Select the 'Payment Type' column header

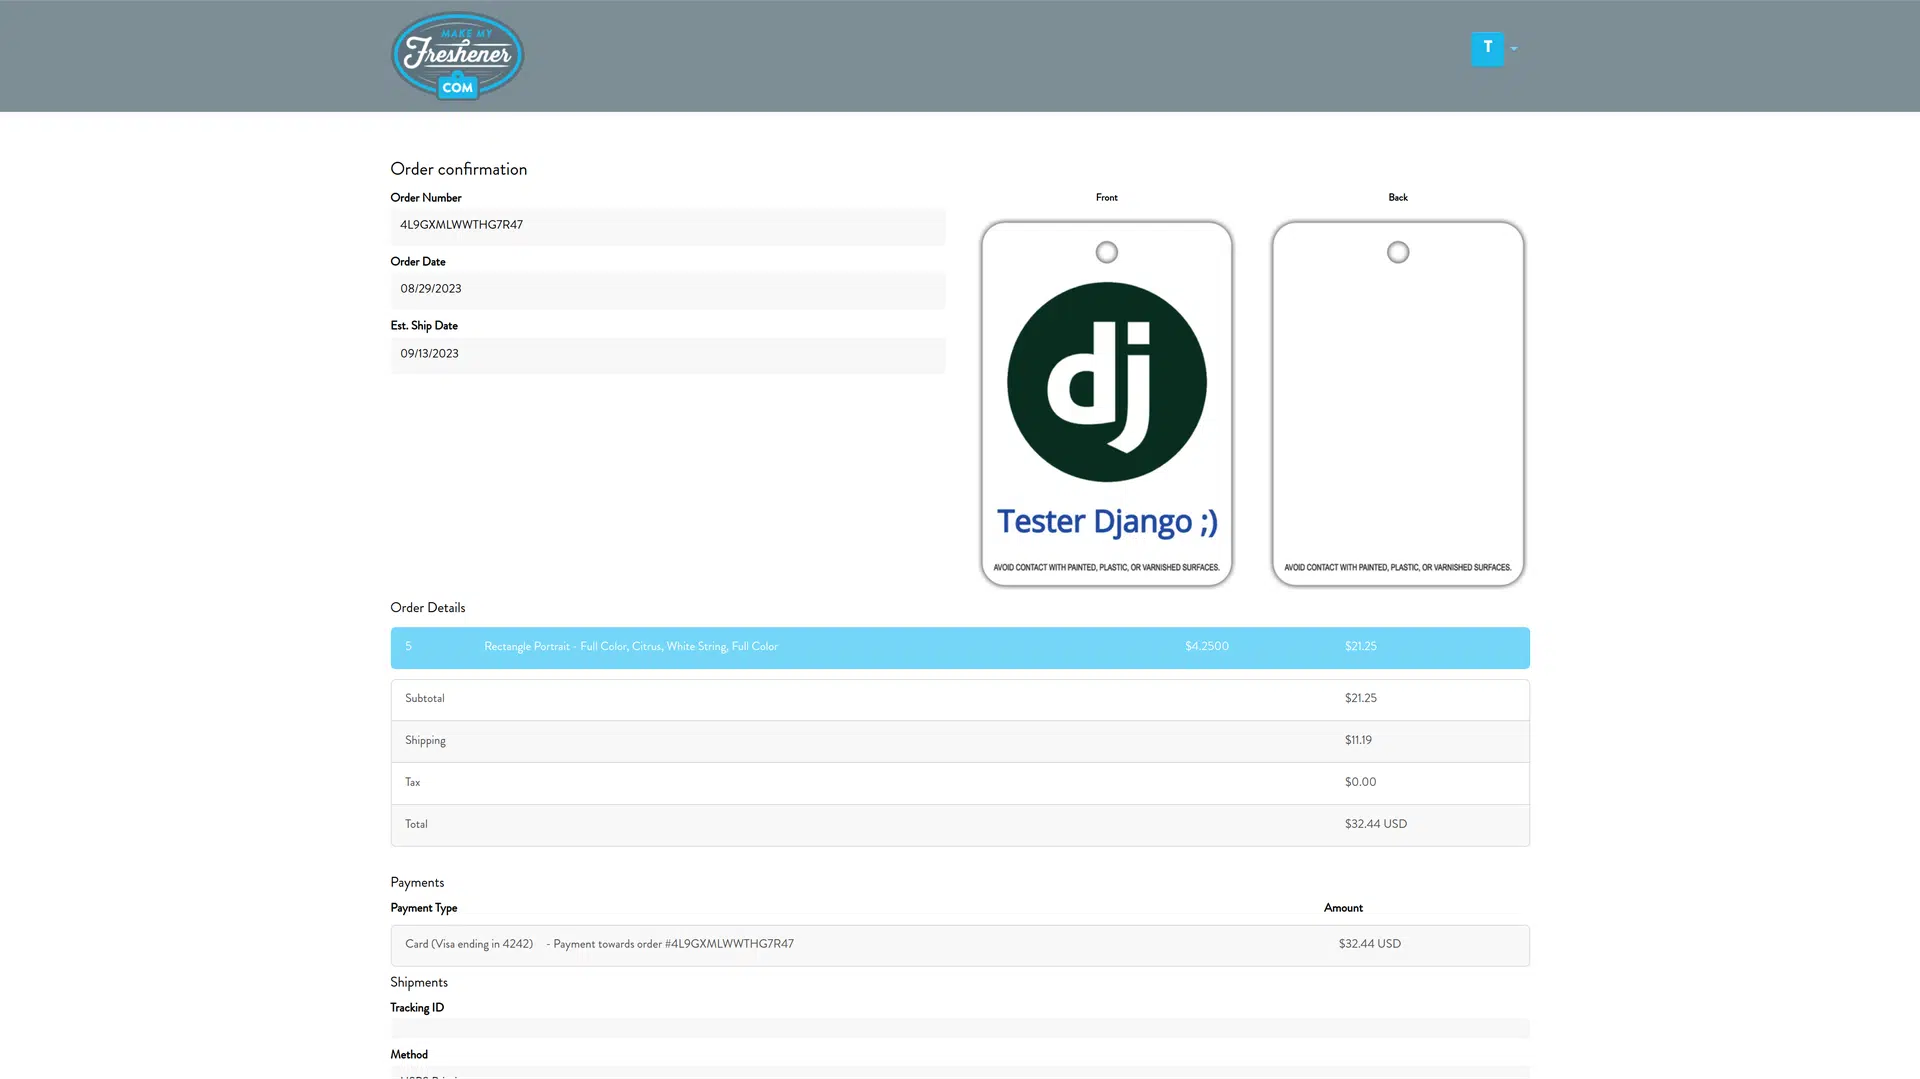(424, 909)
